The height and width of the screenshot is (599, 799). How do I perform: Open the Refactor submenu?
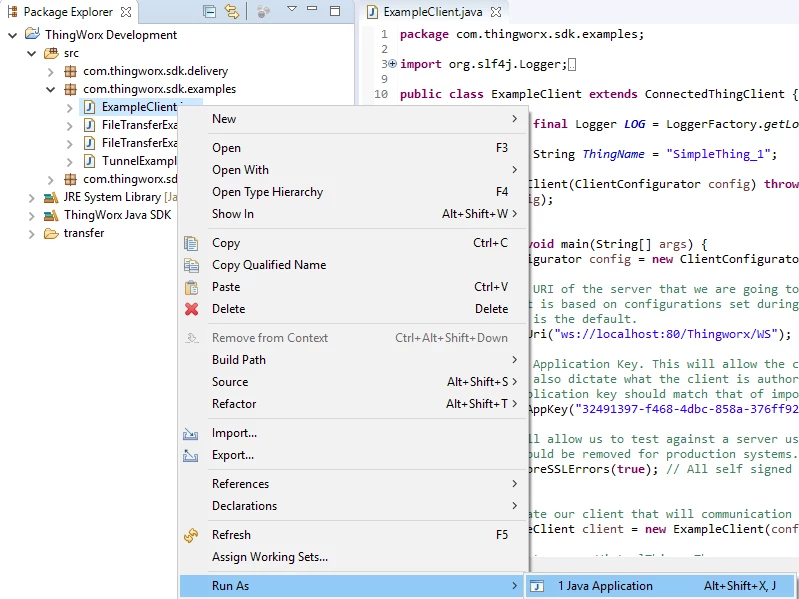(x=353, y=403)
